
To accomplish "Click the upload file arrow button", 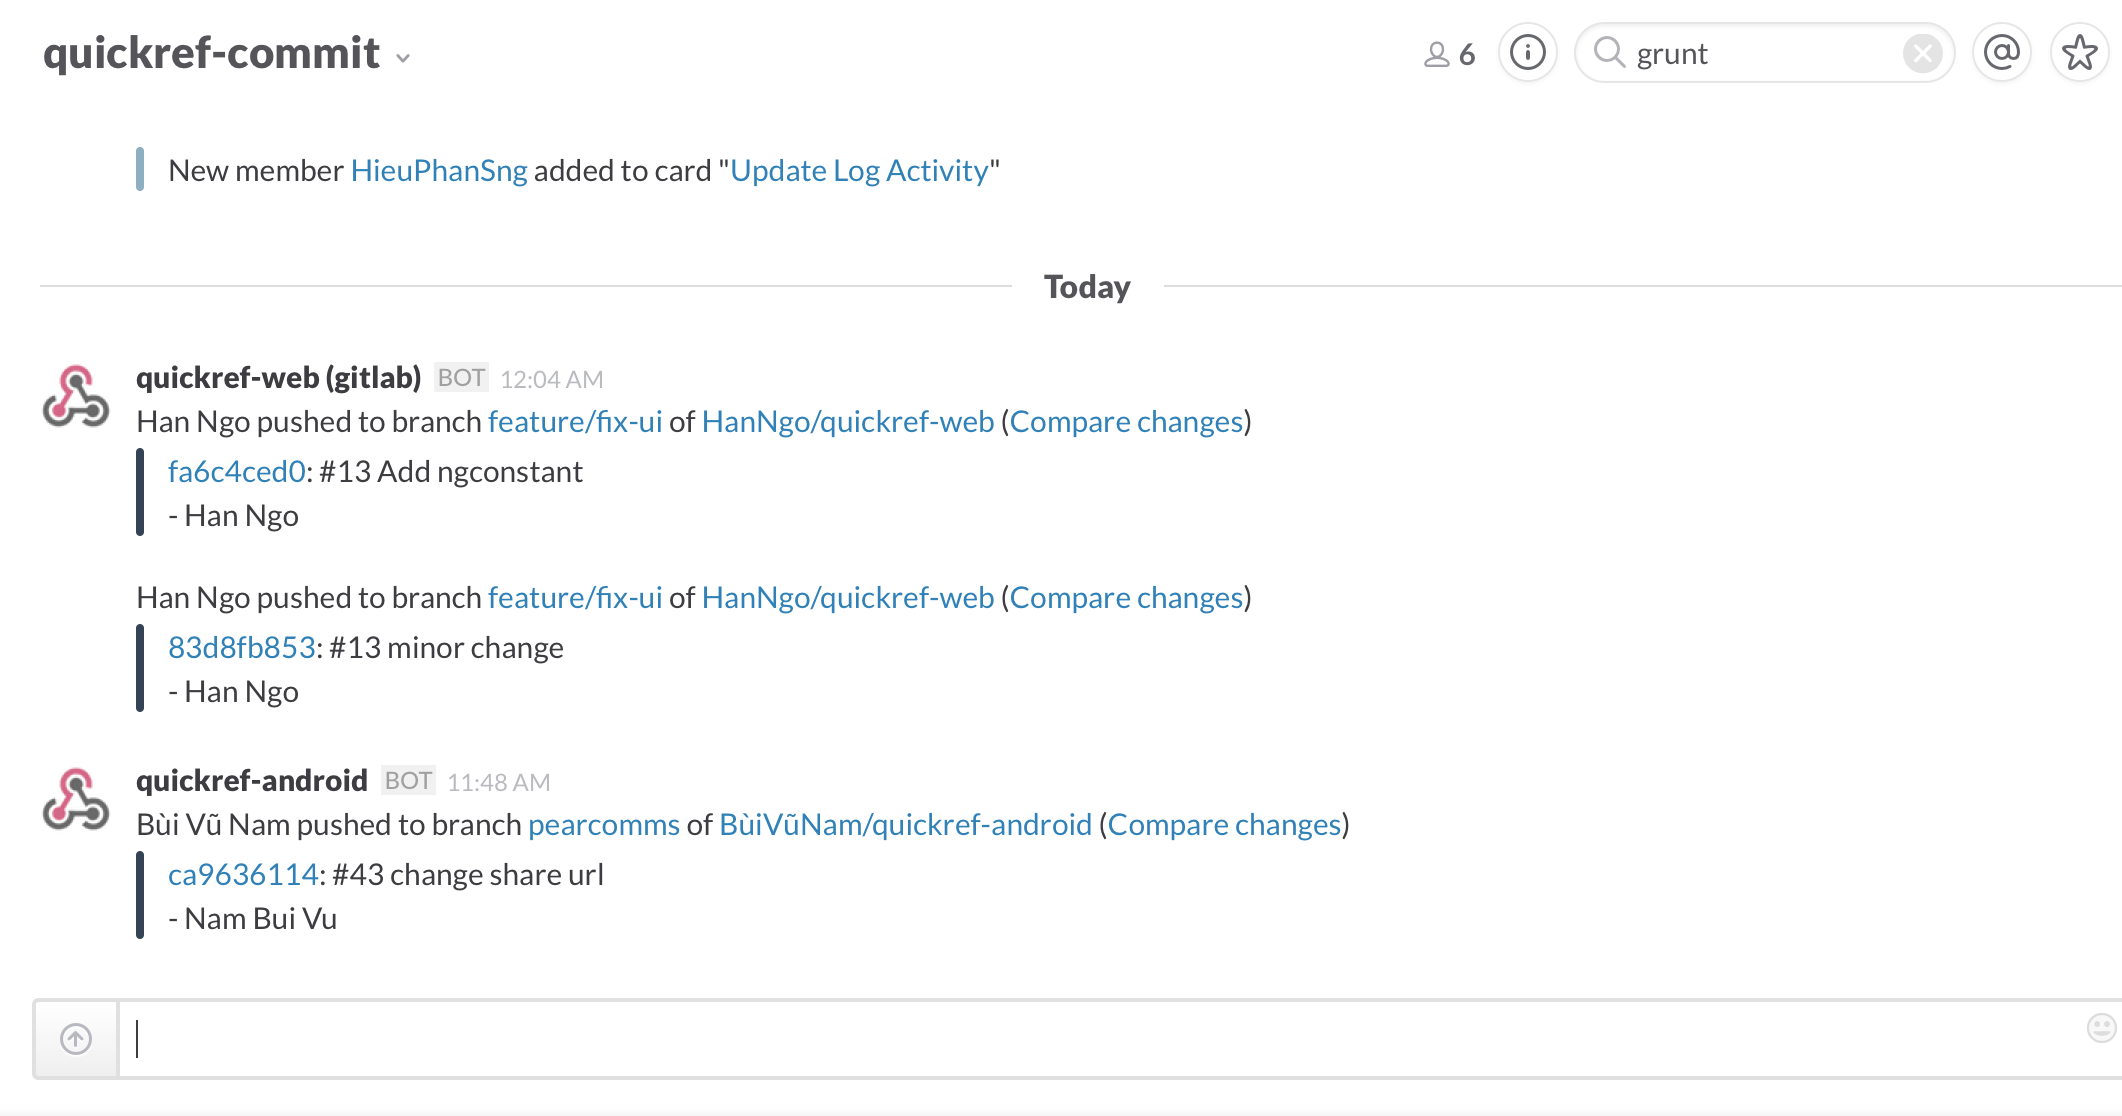I will click(76, 1039).
